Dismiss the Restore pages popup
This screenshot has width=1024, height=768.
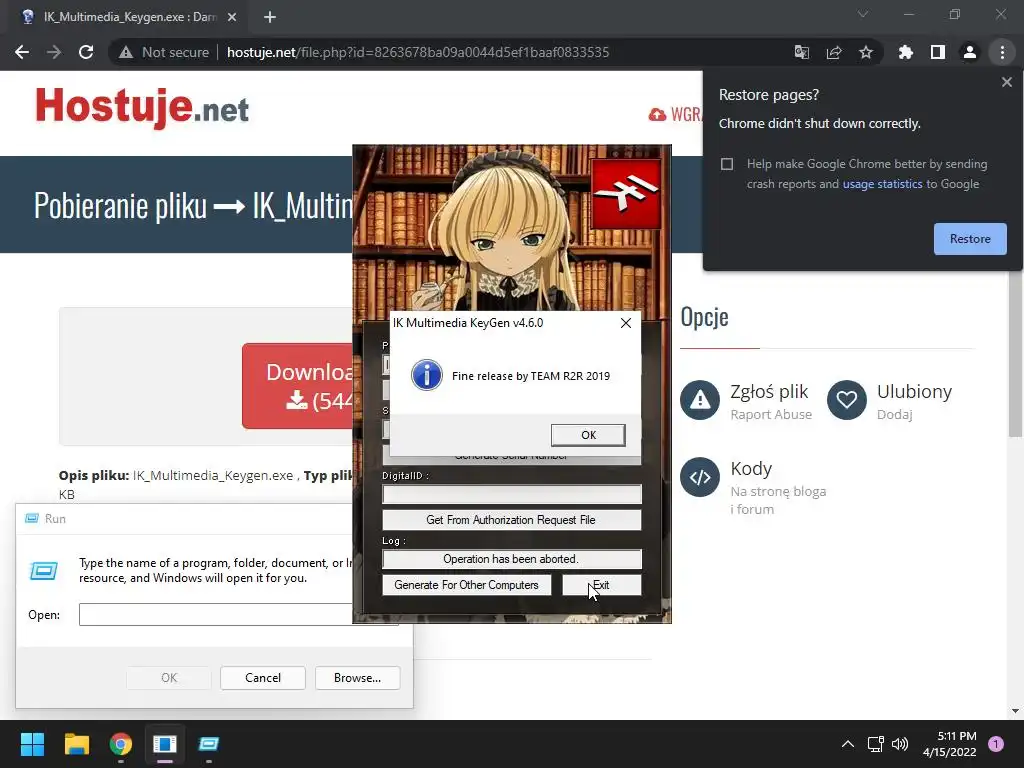click(1006, 82)
